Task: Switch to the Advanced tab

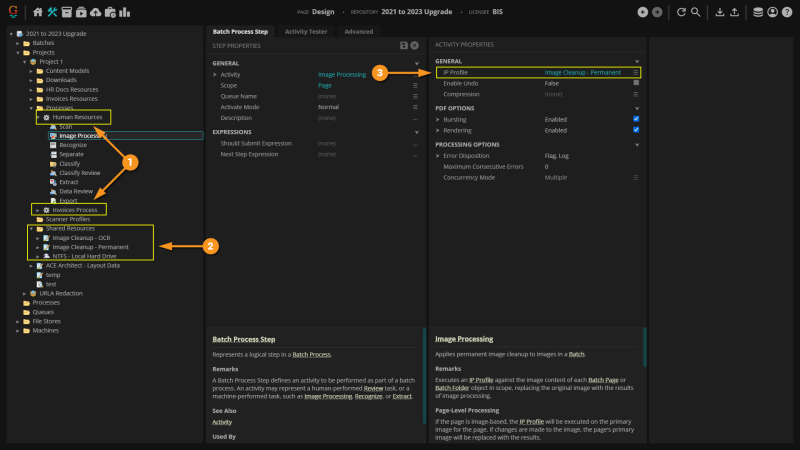Action: pos(358,31)
